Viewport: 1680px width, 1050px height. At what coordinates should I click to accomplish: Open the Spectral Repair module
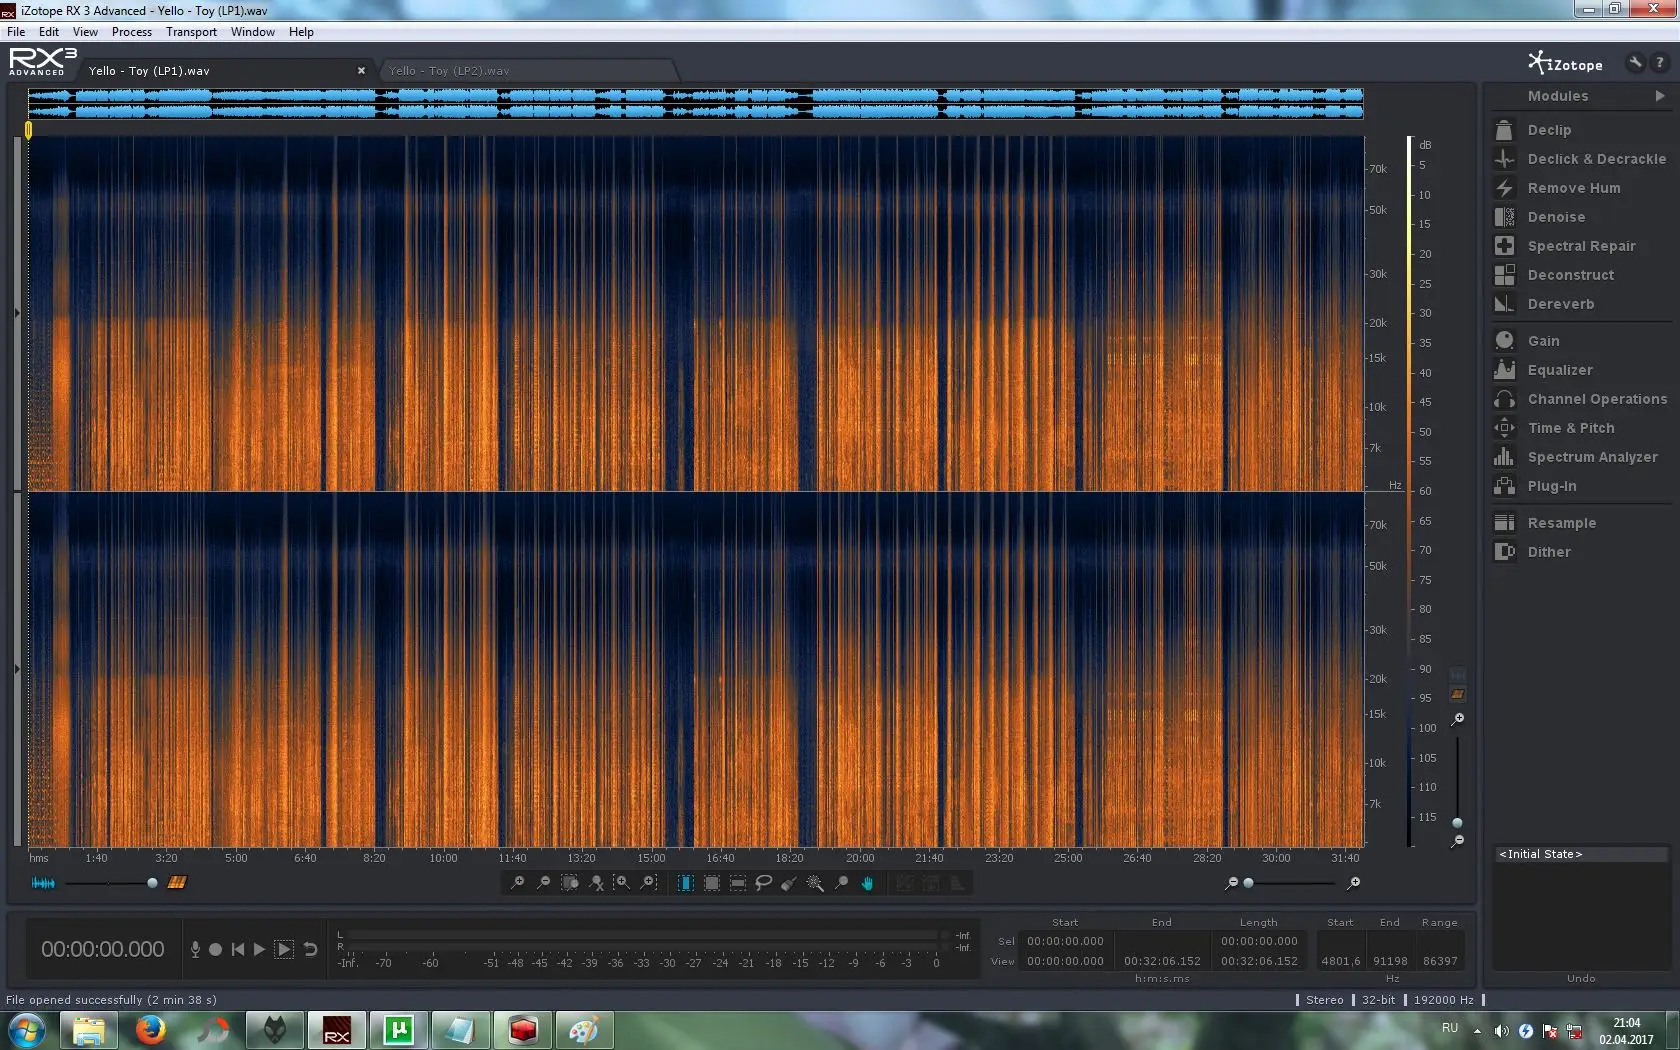pos(1581,246)
